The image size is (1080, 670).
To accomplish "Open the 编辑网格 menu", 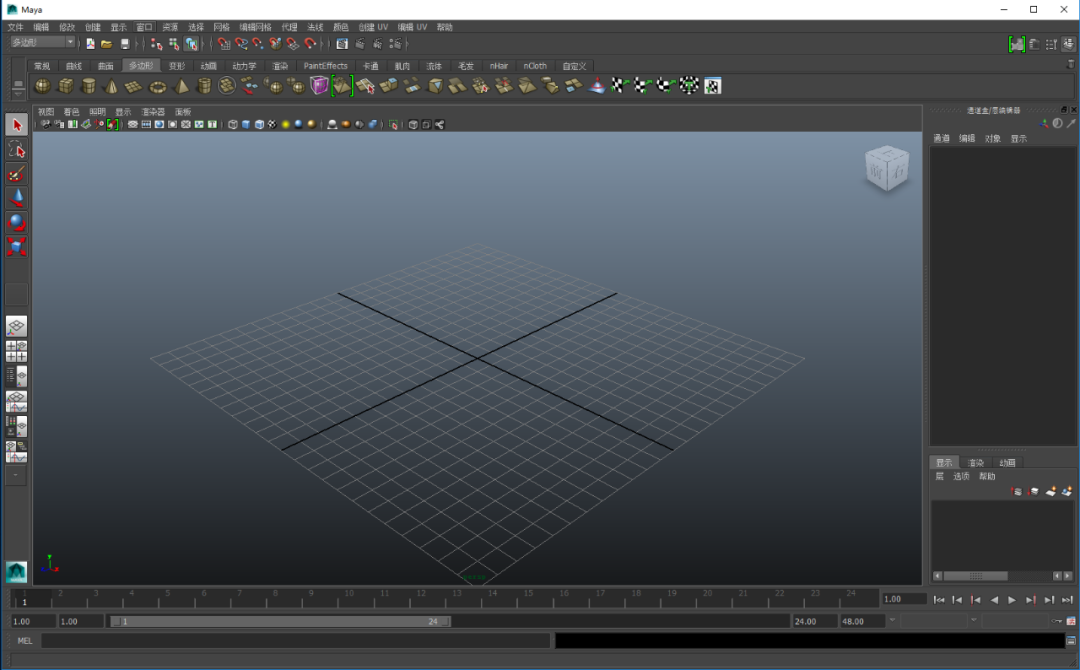I will (256, 27).
